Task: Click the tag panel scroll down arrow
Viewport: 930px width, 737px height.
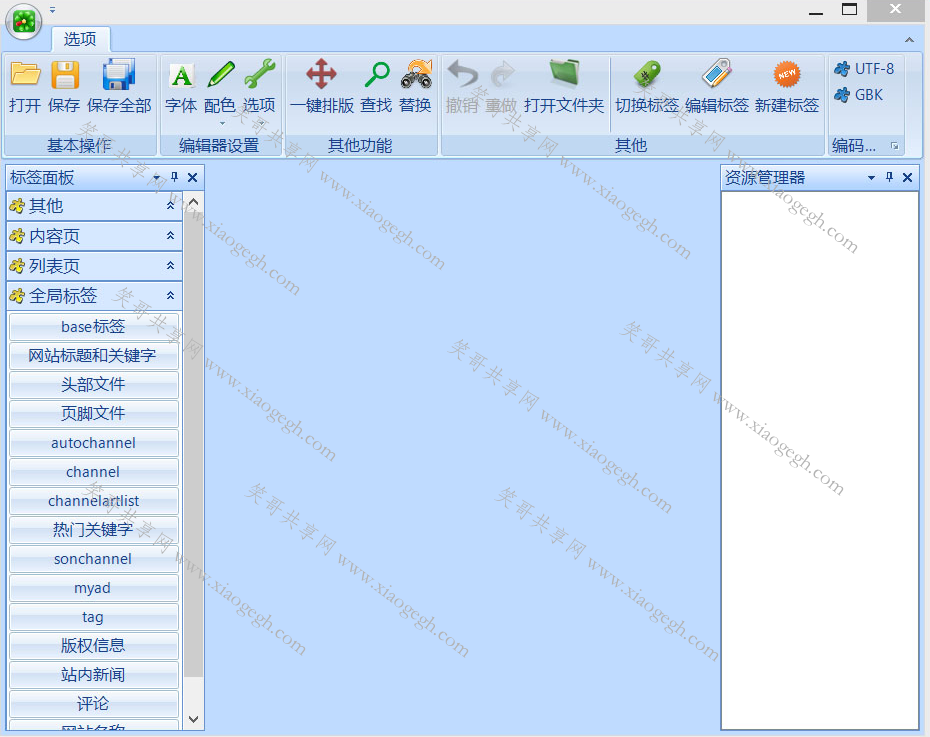Action: pos(193,719)
